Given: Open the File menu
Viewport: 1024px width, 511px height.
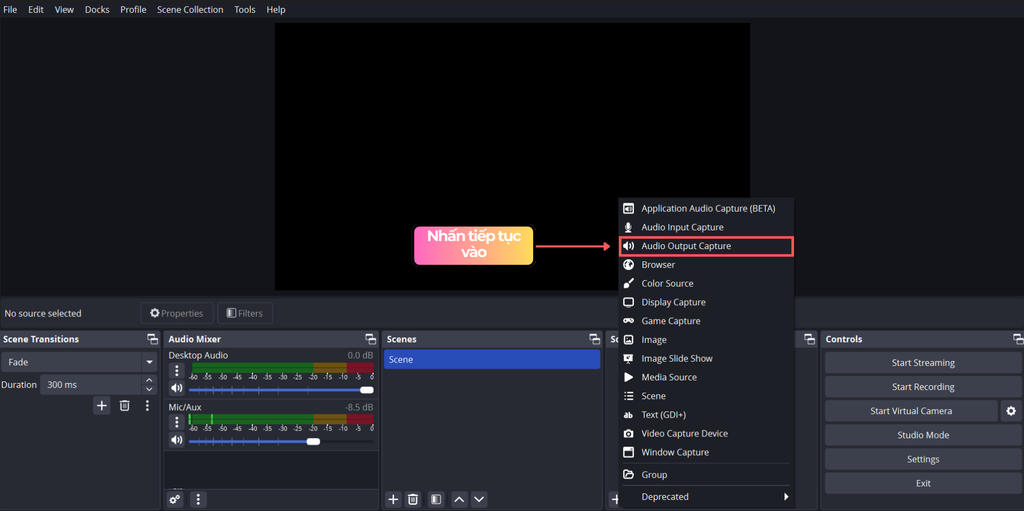Looking at the screenshot, I should click(x=10, y=9).
